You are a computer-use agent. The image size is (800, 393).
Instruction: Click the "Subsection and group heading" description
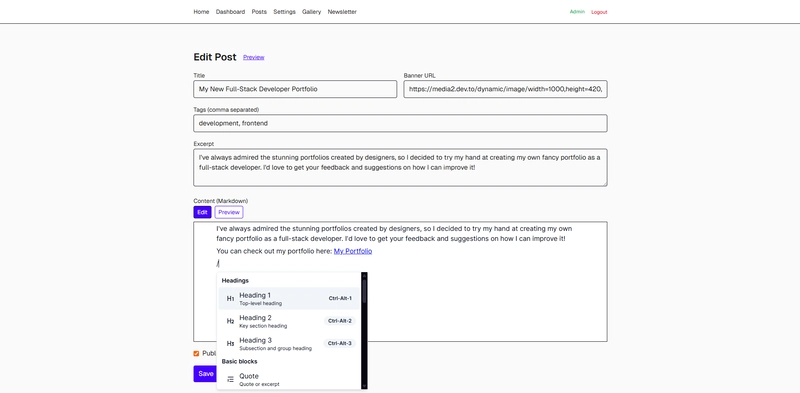click(x=275, y=348)
